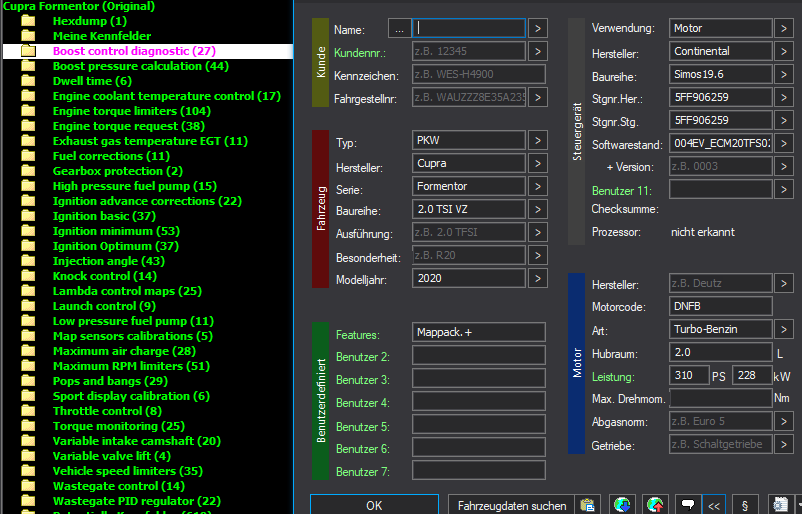Viewport: 802px width, 514px height.
Task: Click folder icon beside Fuel corrections (11)
Action: click(x=28, y=156)
